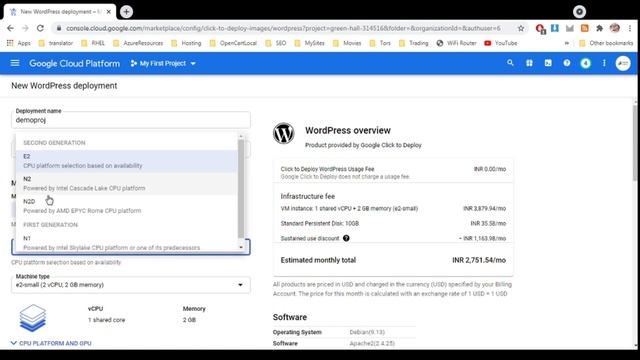Click the Google Cloud Platform logo text
The width and height of the screenshot is (640, 360).
[x=74, y=64]
